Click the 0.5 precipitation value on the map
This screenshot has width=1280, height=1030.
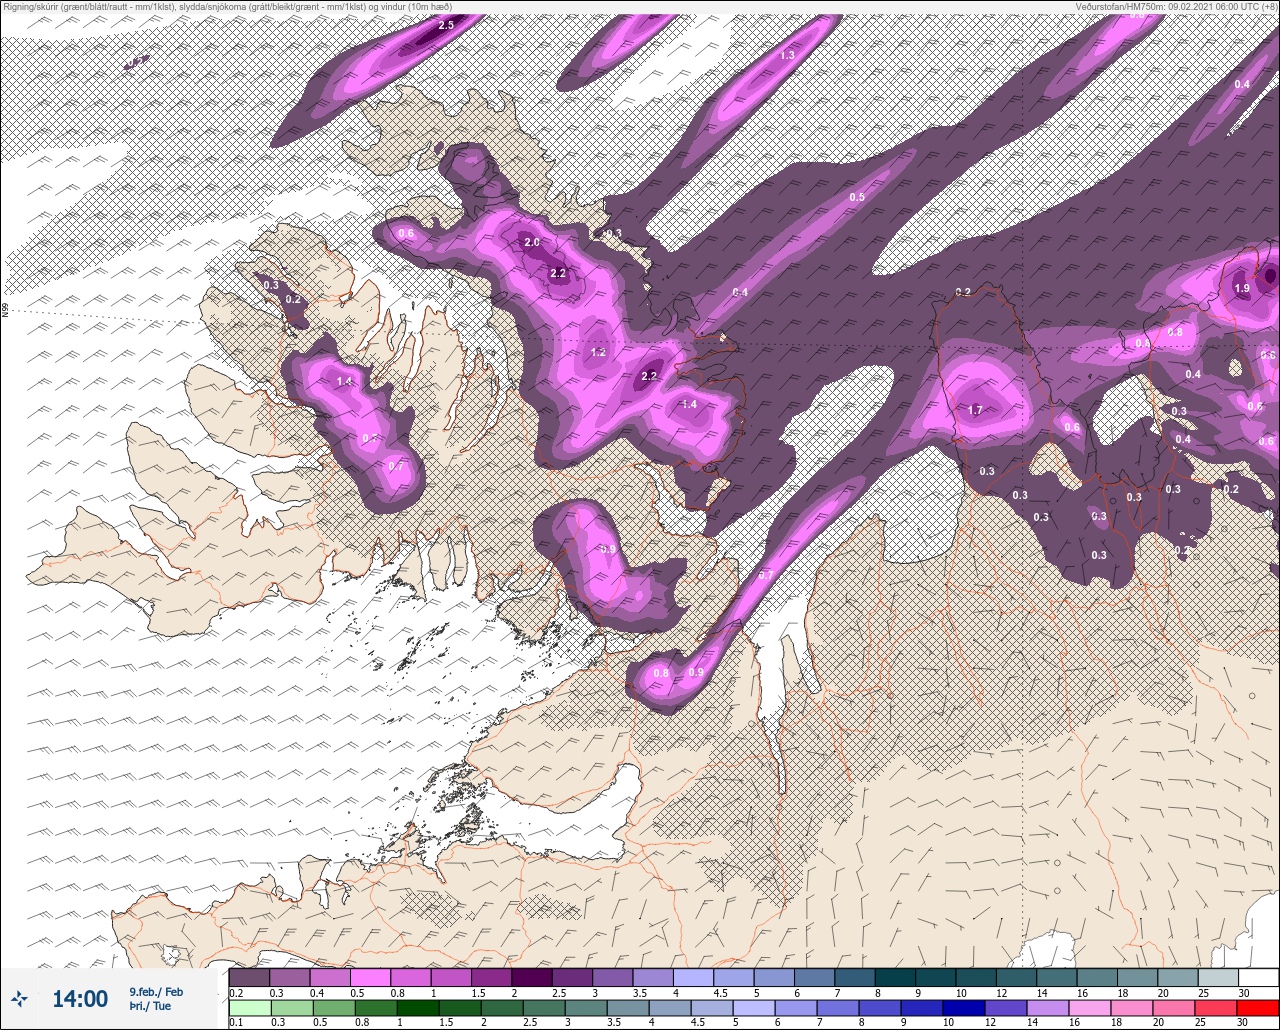click(857, 197)
